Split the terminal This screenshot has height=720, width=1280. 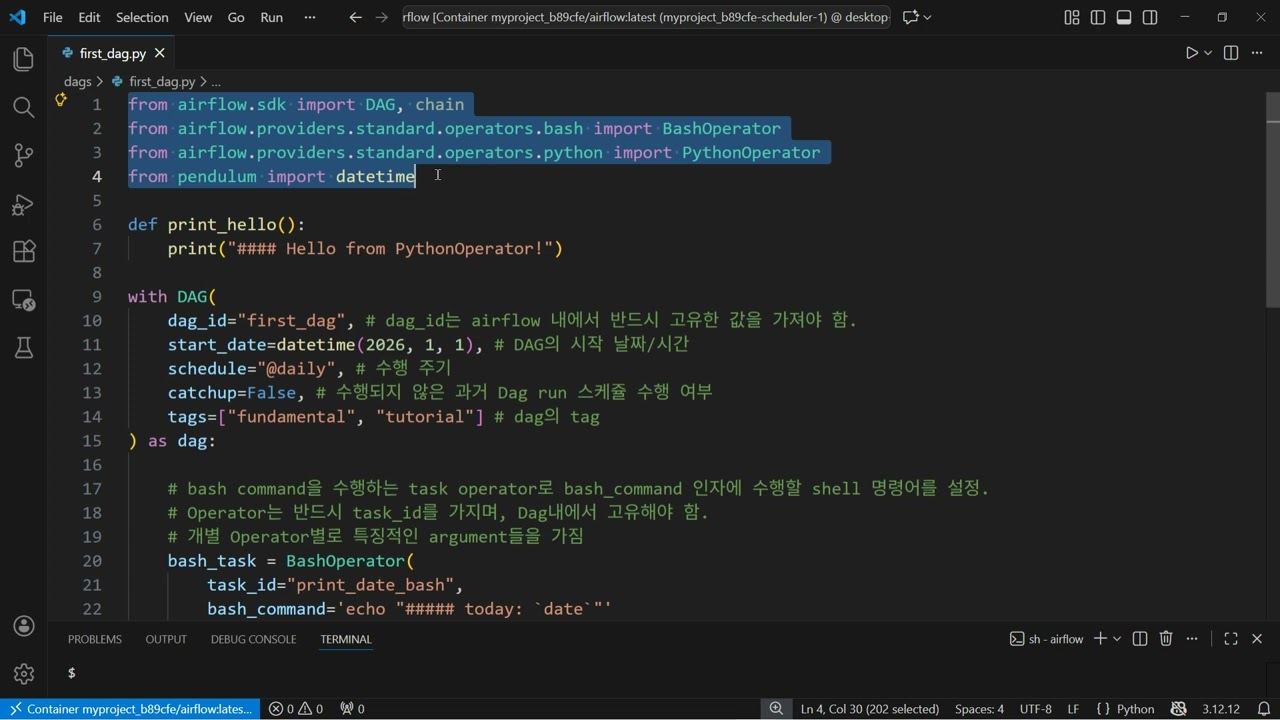pos(1140,639)
